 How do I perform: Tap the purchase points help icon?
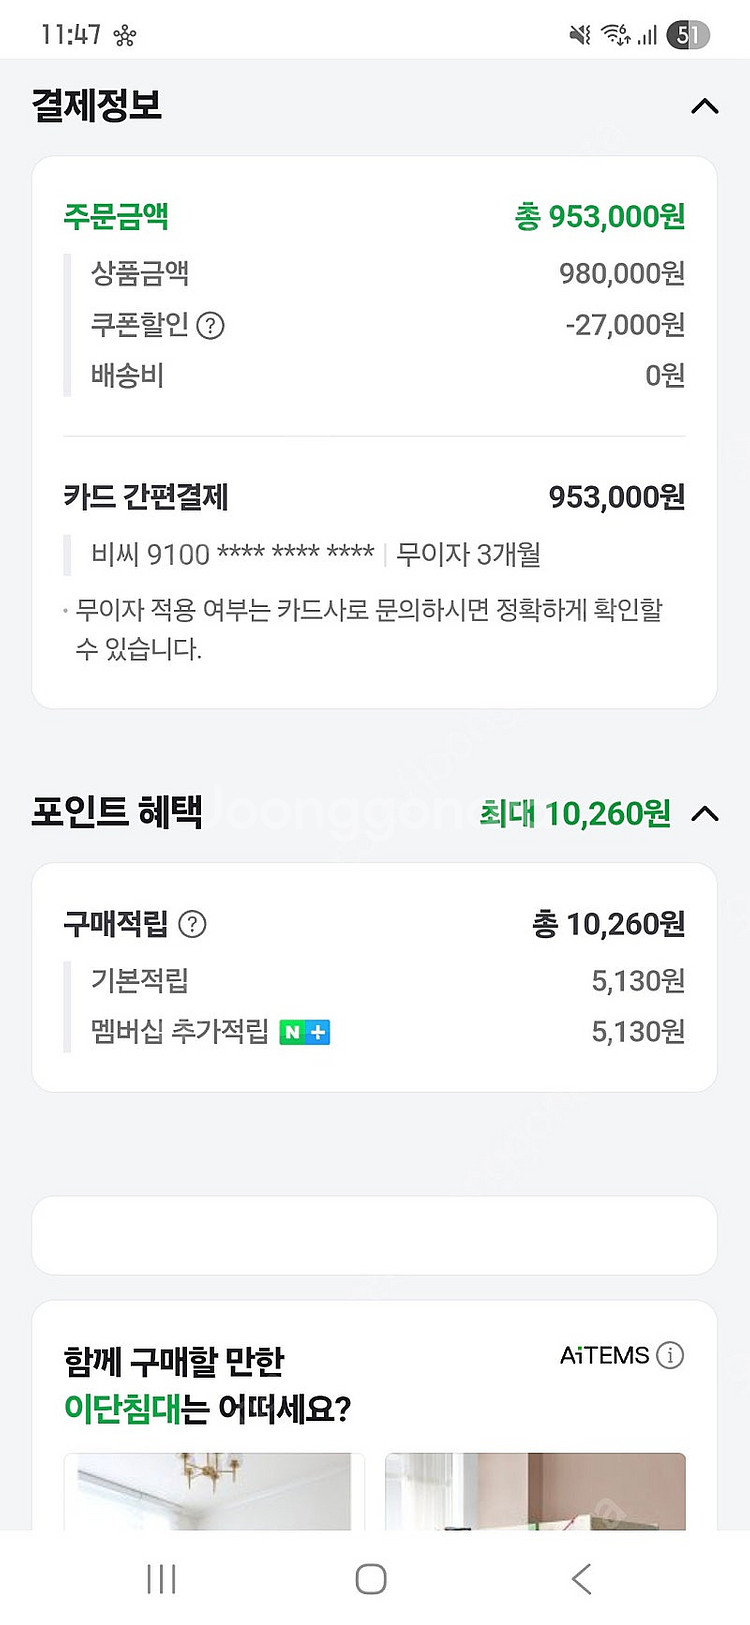(x=192, y=925)
